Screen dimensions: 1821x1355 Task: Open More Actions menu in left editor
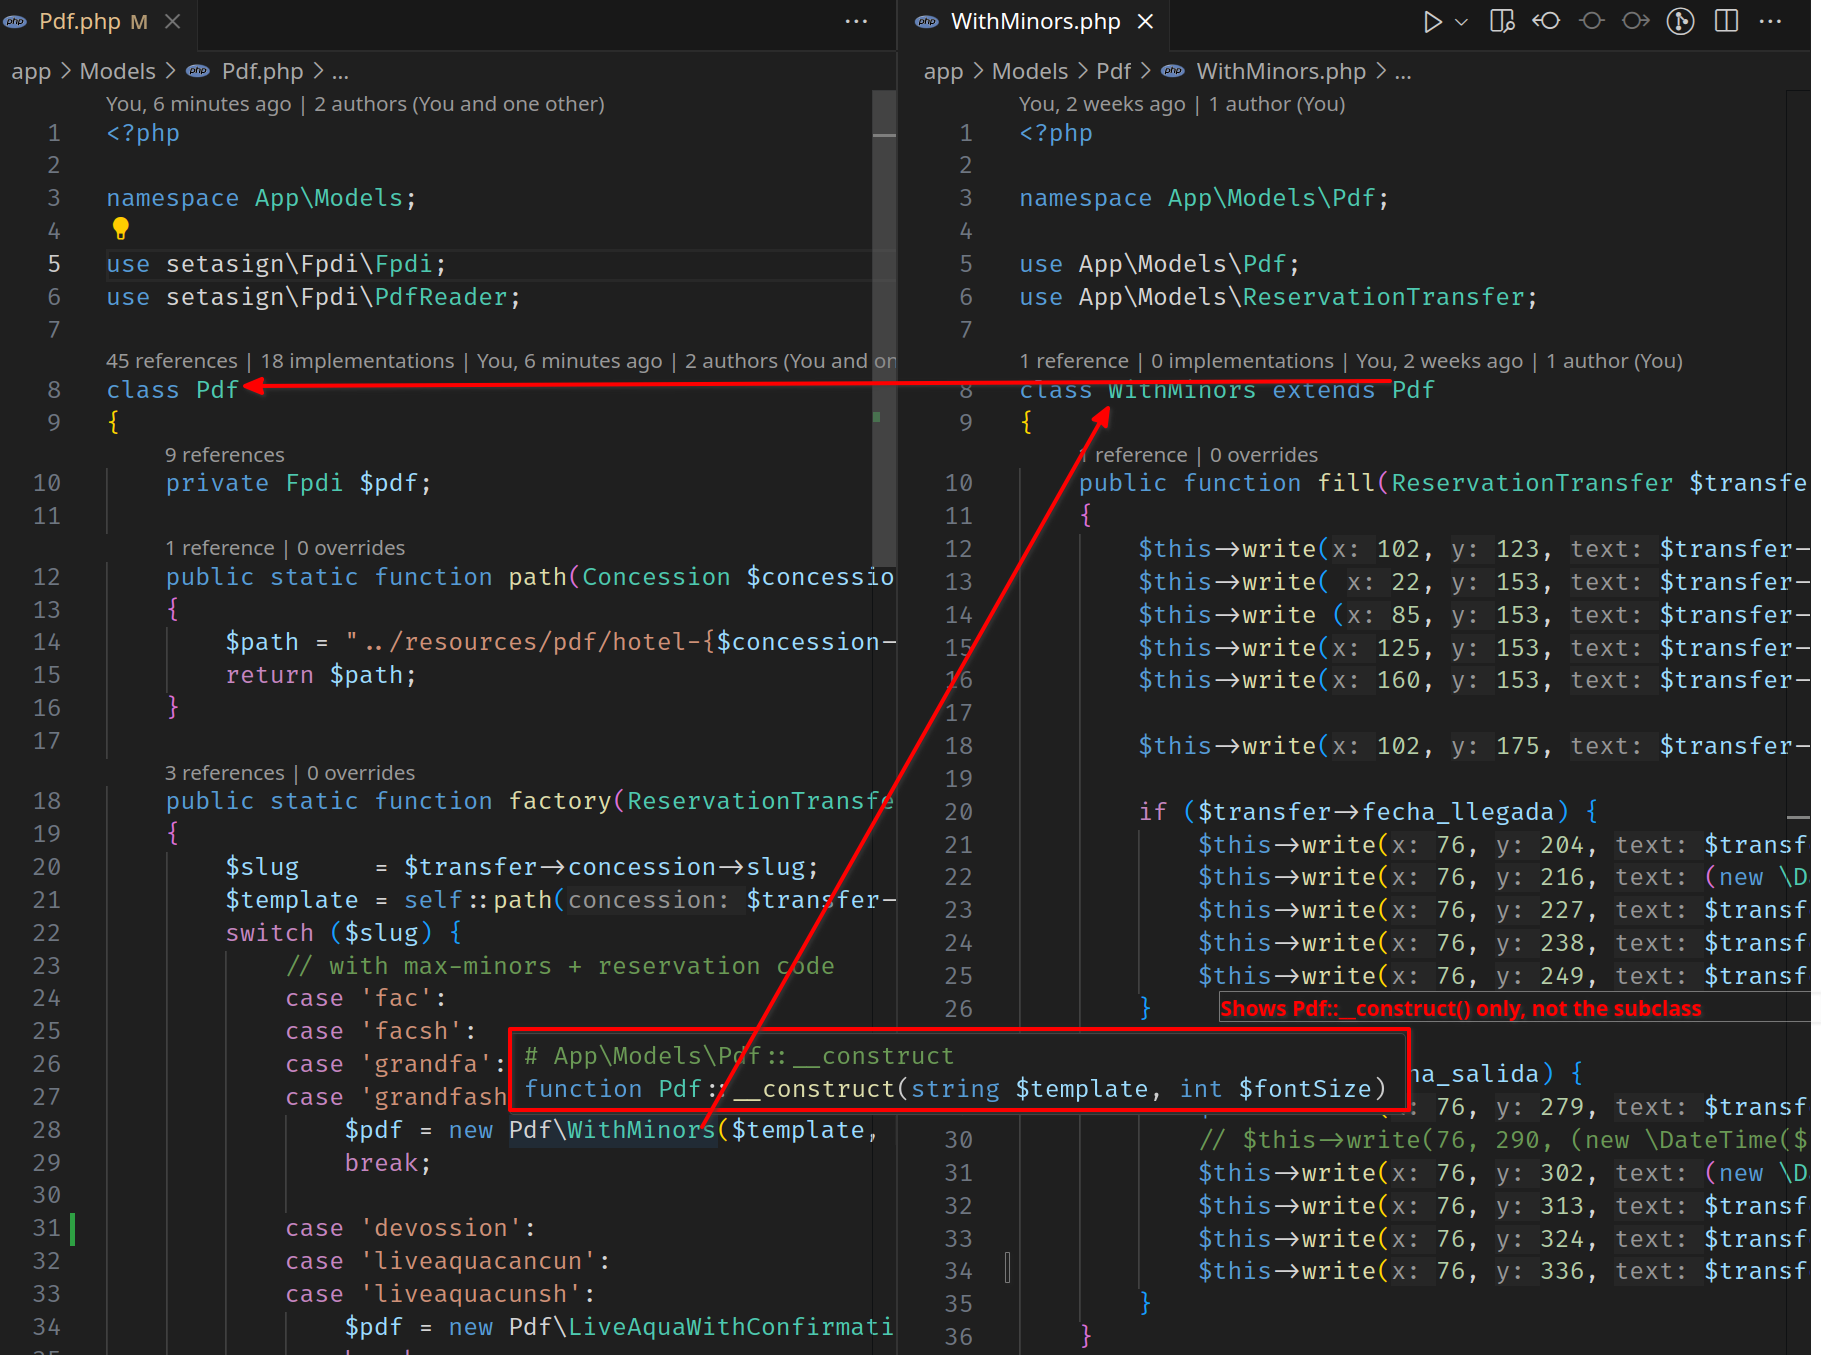coord(856,22)
